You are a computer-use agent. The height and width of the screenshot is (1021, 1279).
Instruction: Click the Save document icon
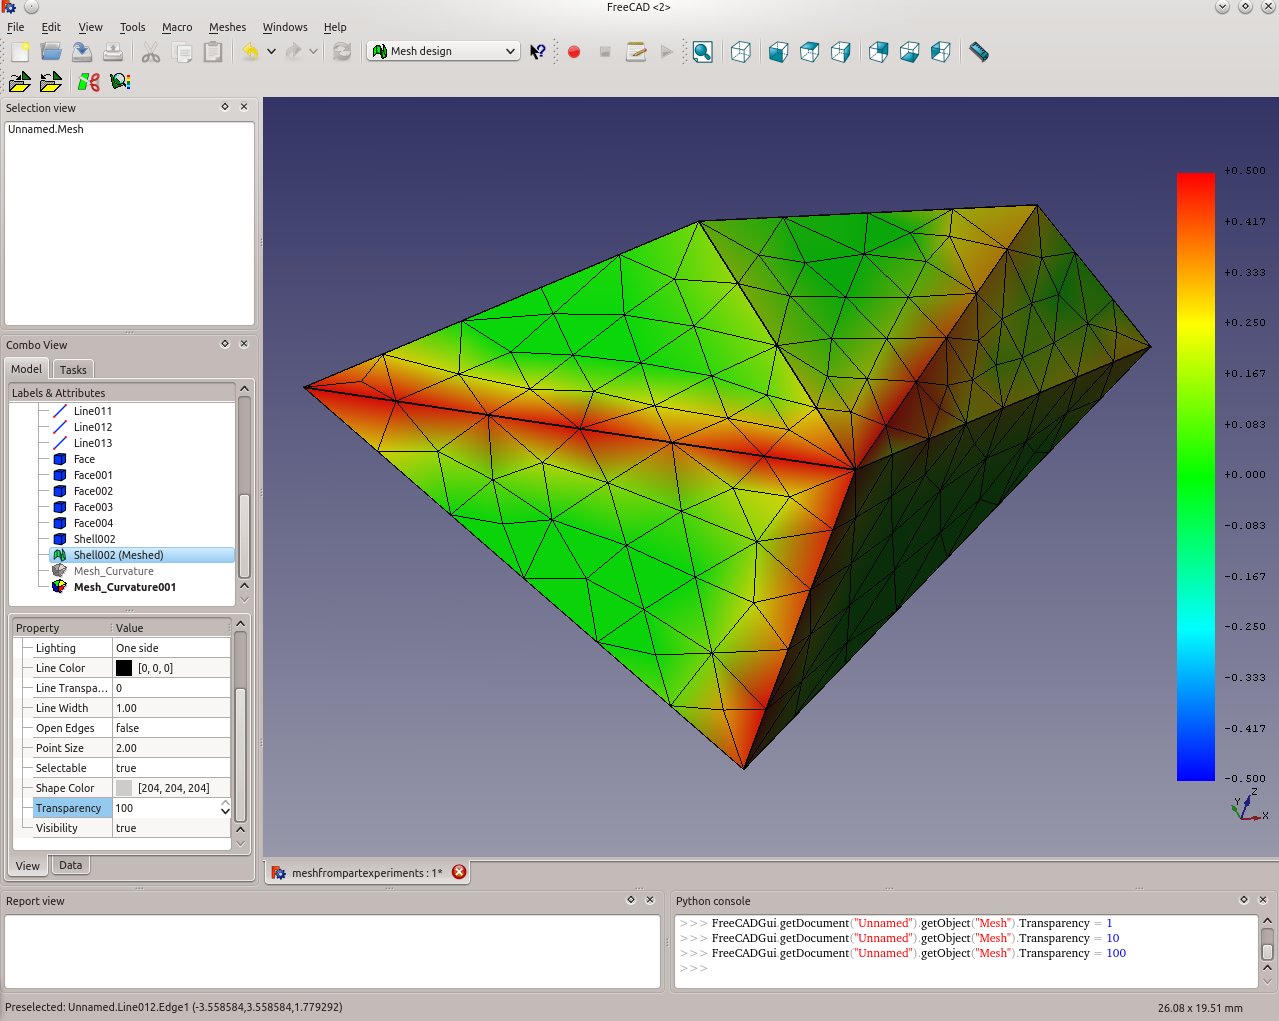point(82,51)
